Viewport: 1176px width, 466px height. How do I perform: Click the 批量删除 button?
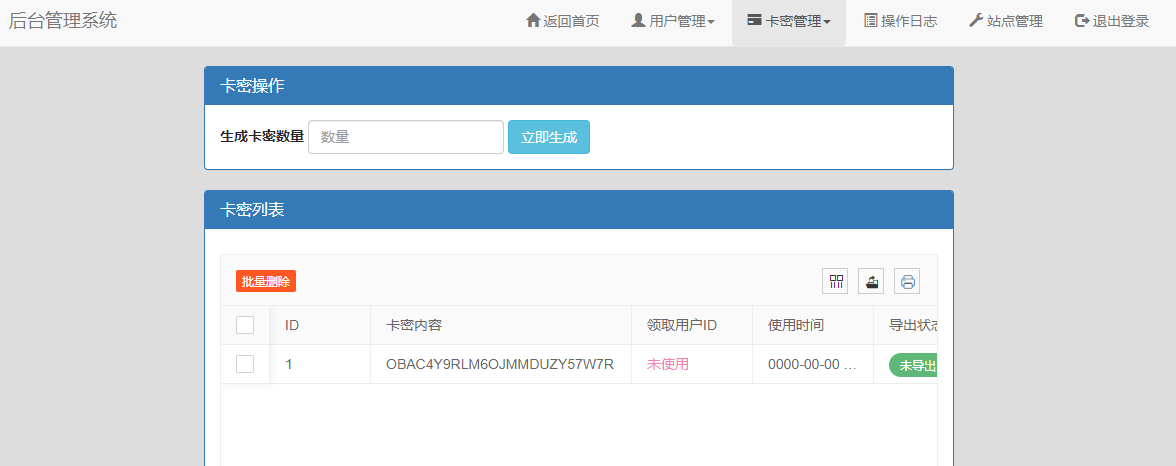point(266,282)
